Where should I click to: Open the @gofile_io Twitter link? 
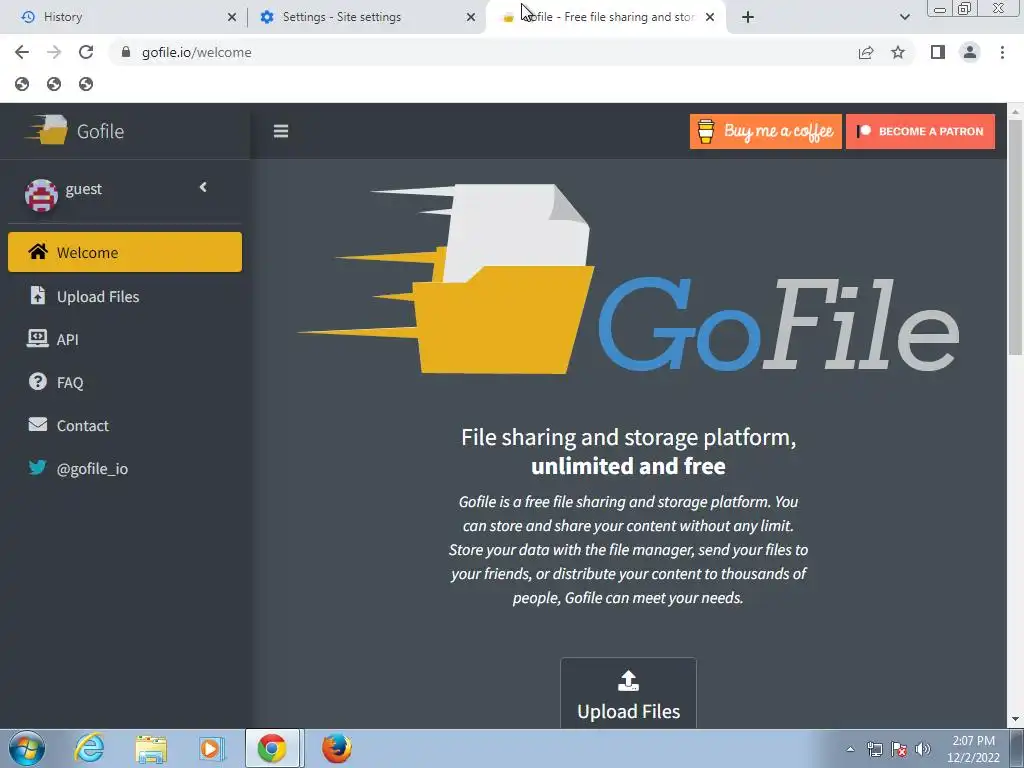[125, 469]
